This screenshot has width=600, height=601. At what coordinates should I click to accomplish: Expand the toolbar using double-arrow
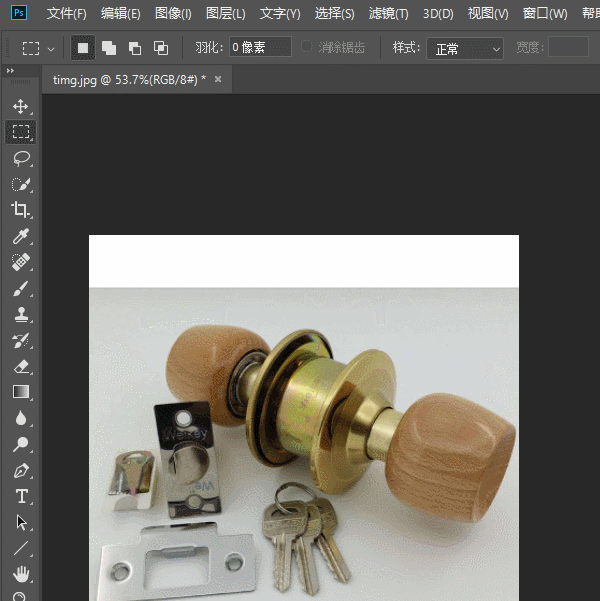coord(10,72)
